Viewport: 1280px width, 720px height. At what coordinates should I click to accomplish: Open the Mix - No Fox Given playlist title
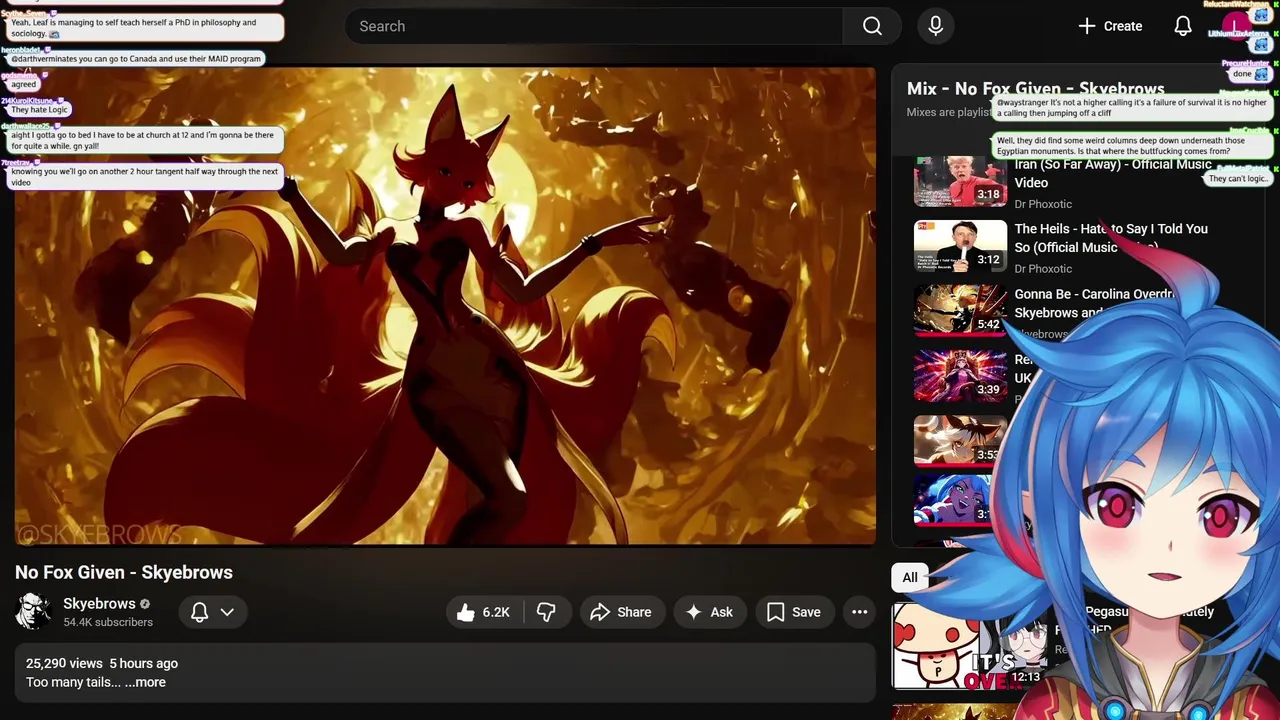pos(1036,89)
